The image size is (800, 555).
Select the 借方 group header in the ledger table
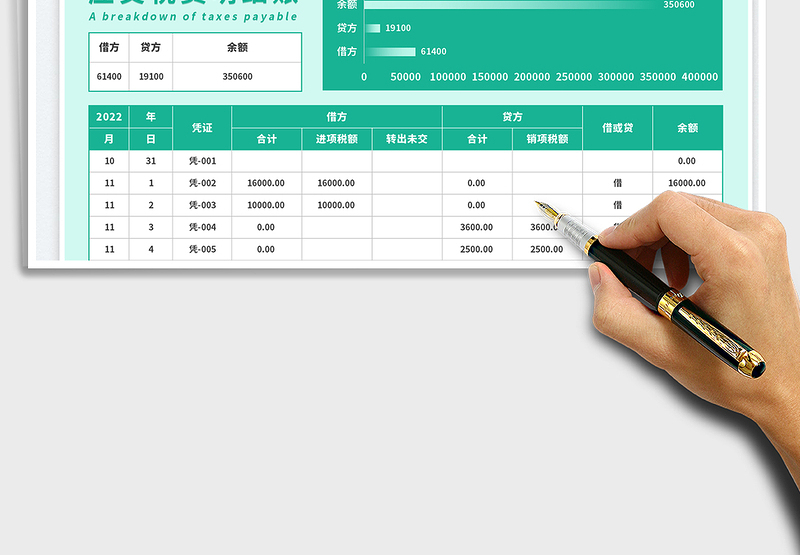click(x=337, y=117)
